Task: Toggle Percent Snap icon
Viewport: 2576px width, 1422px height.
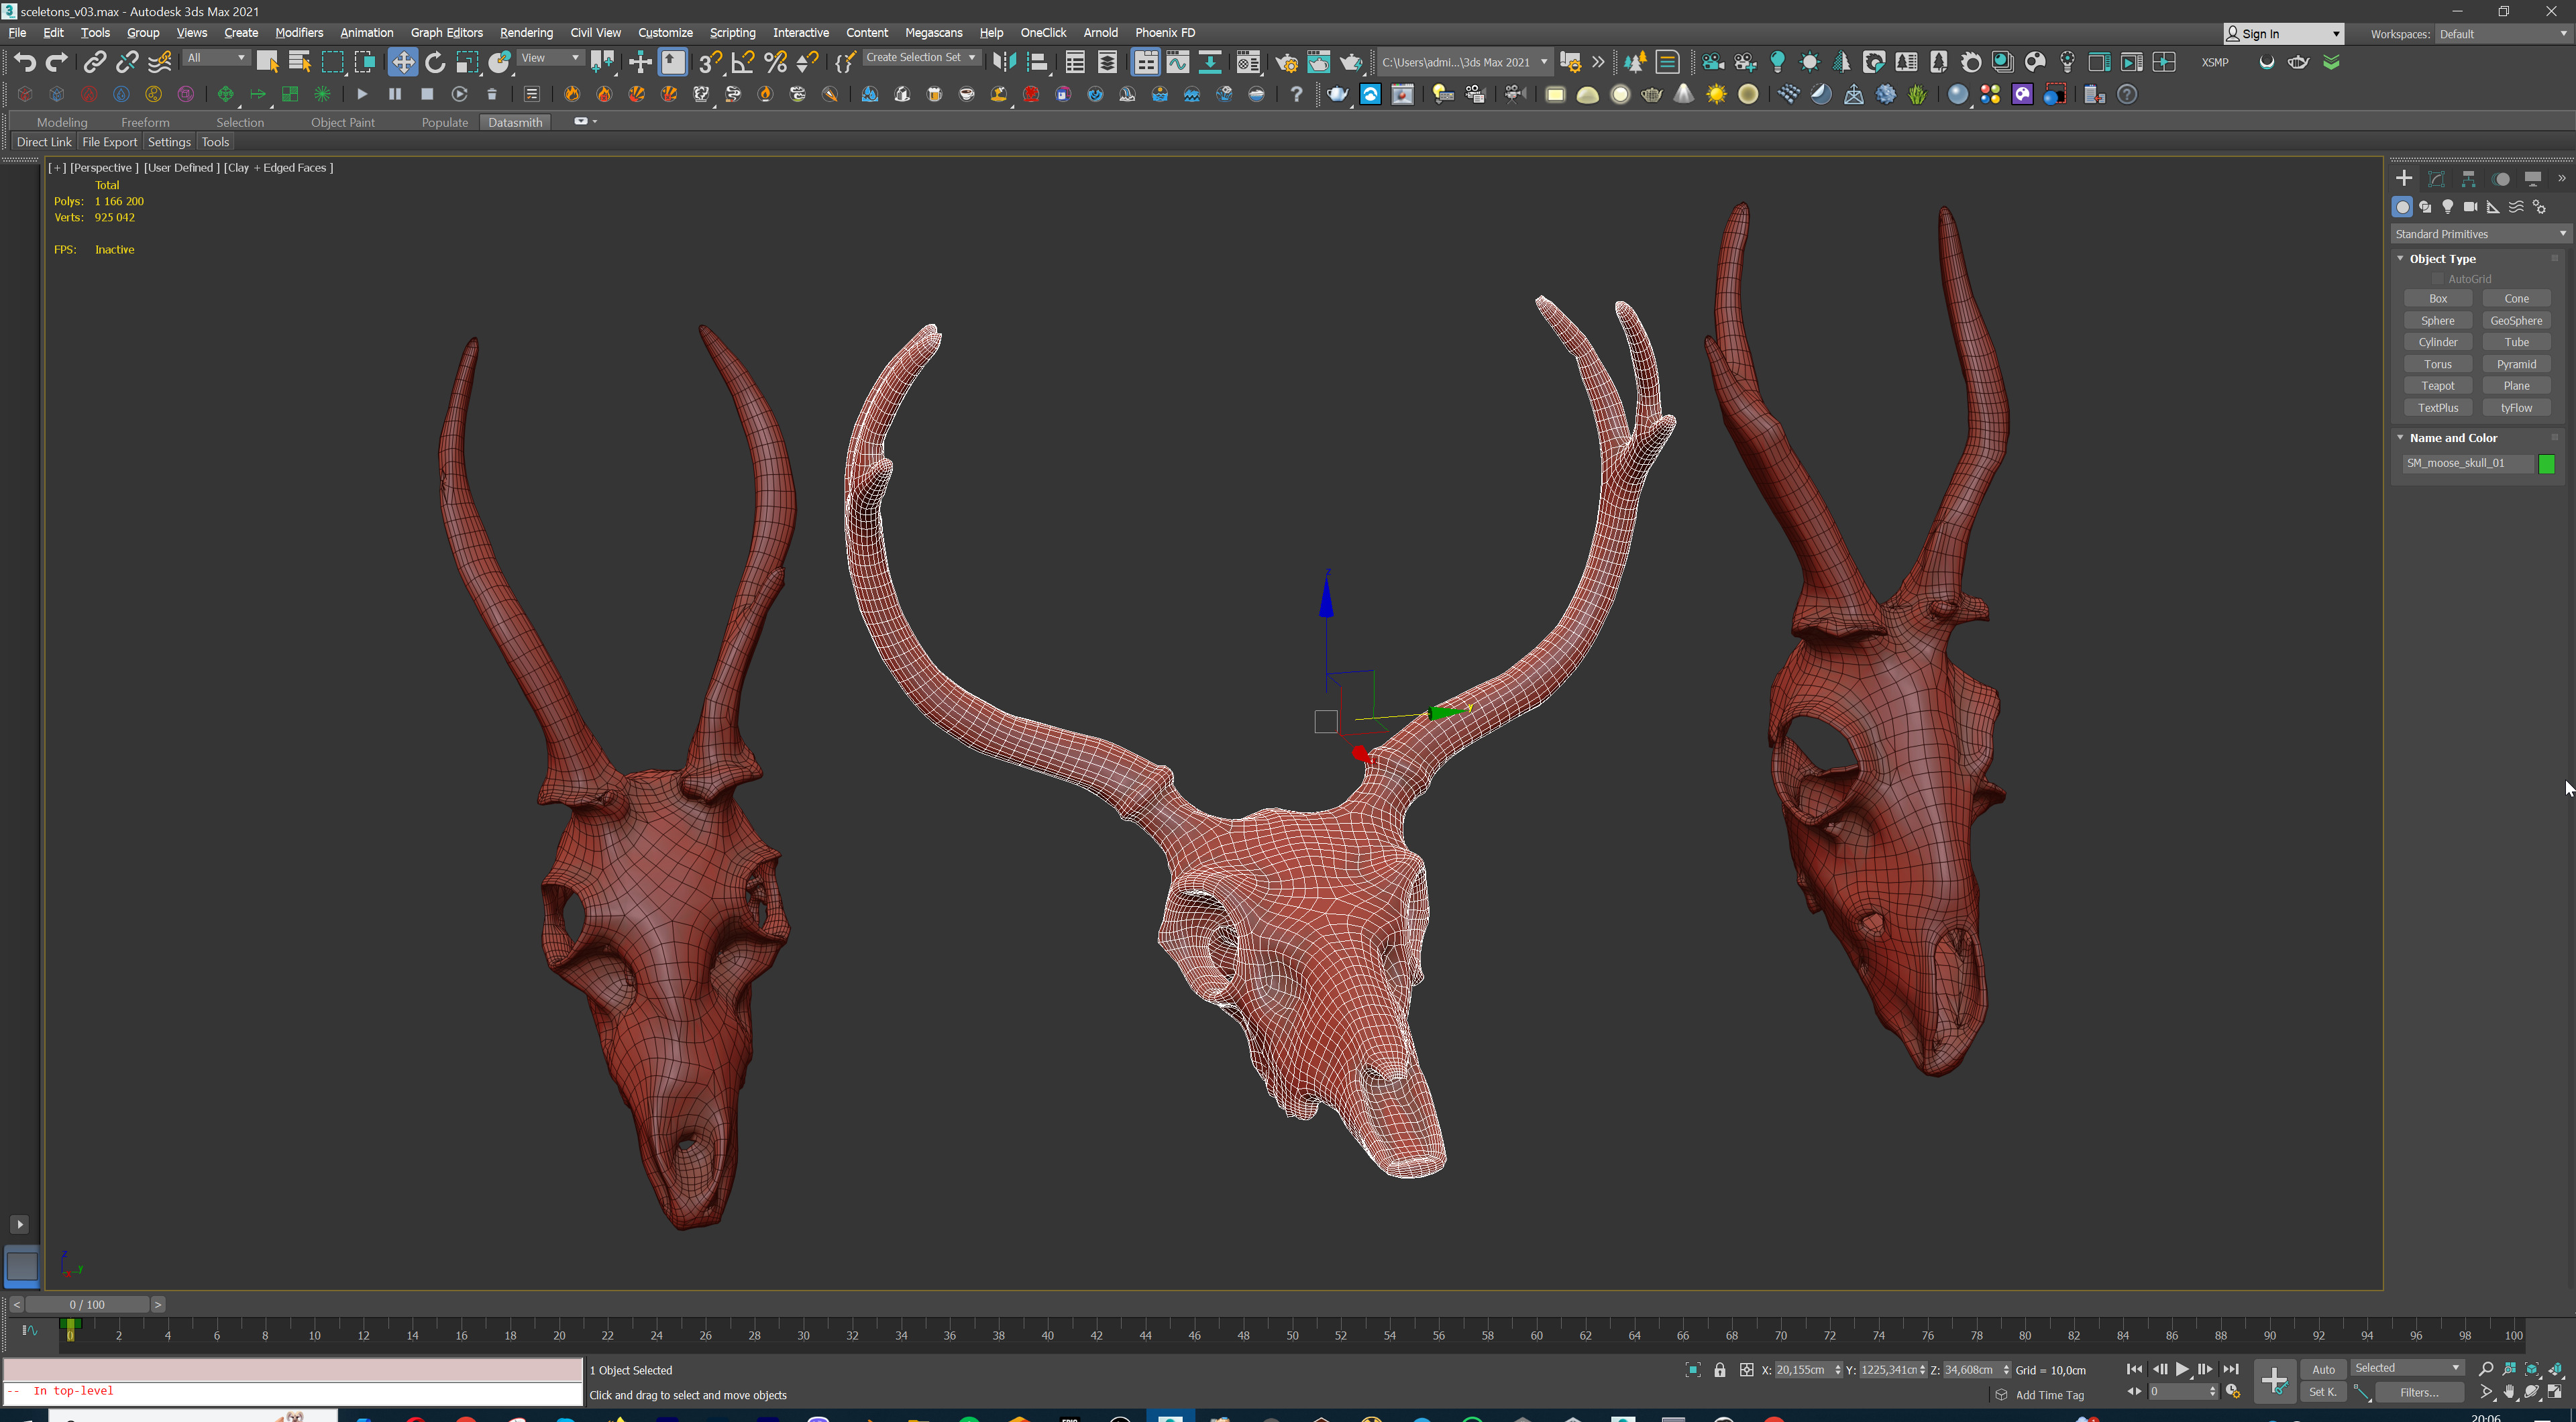Action: click(775, 62)
